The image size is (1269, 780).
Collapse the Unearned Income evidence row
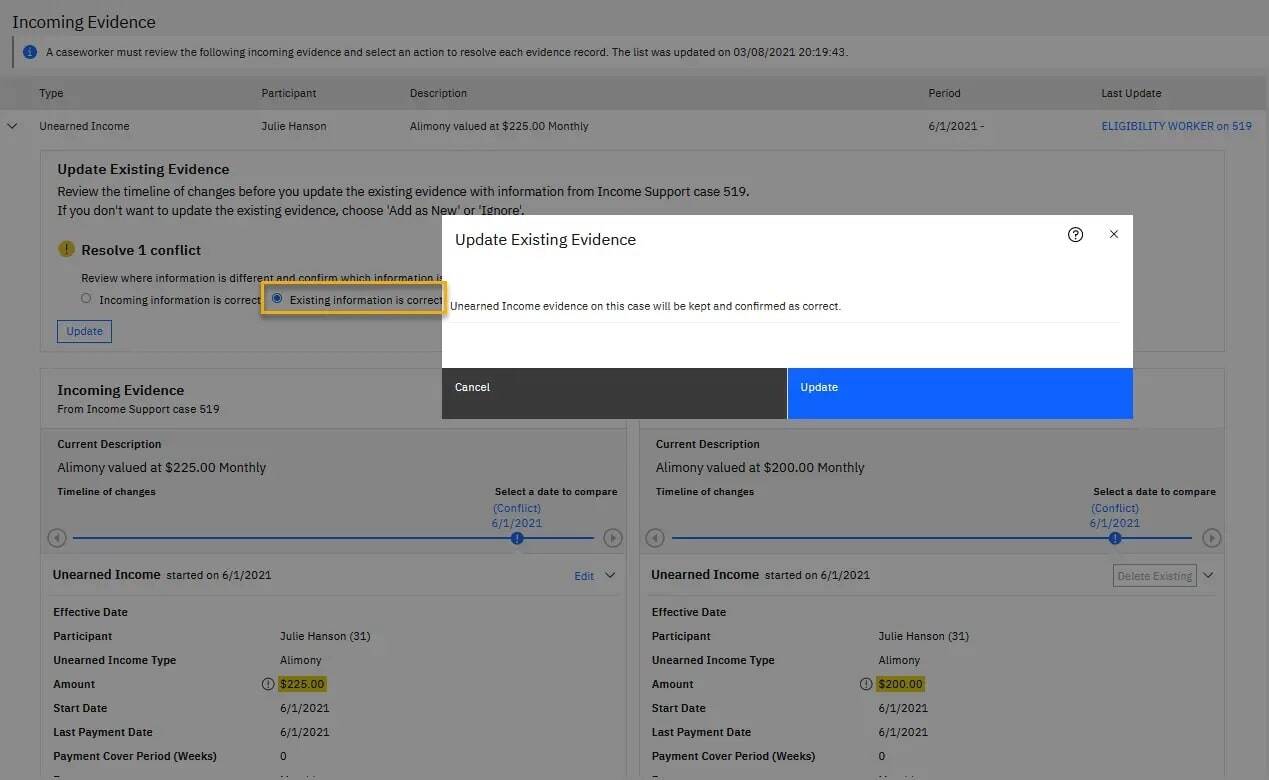tap(12, 126)
